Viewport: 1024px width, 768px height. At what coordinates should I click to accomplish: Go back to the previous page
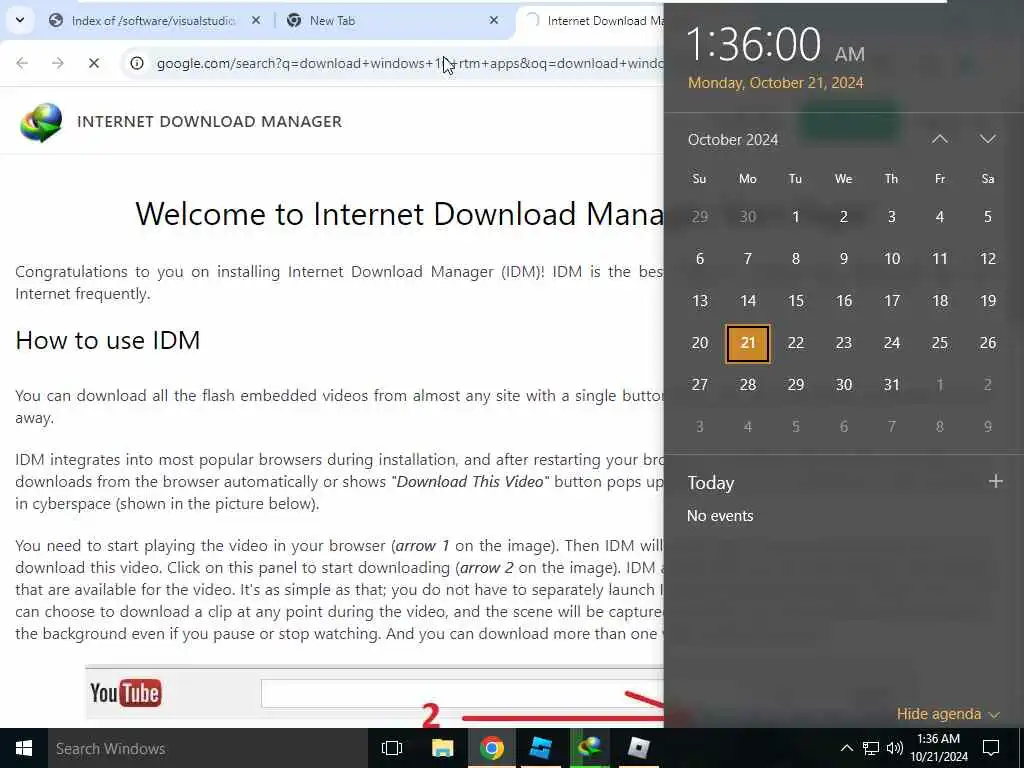point(22,63)
